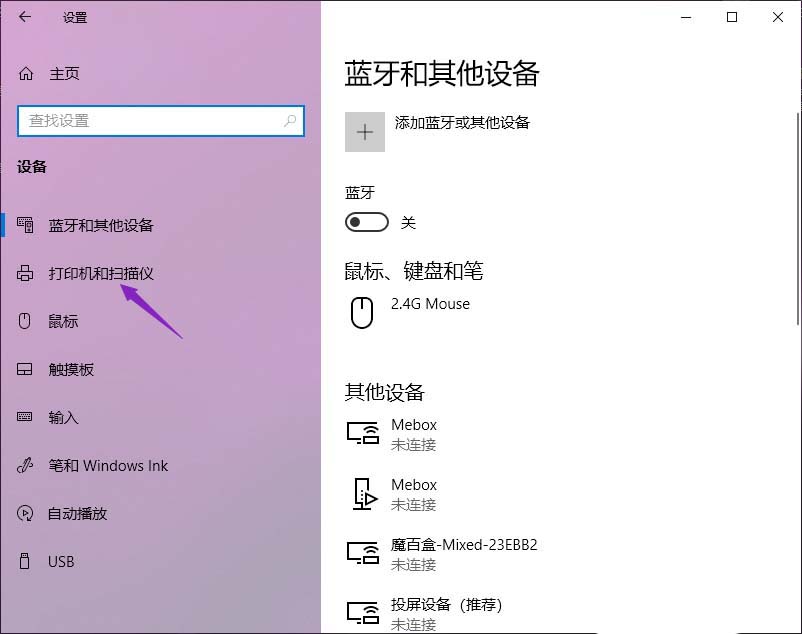This screenshot has width=802, height=634.
Task: Click the vertical scrollbar on right
Action: click(798, 219)
